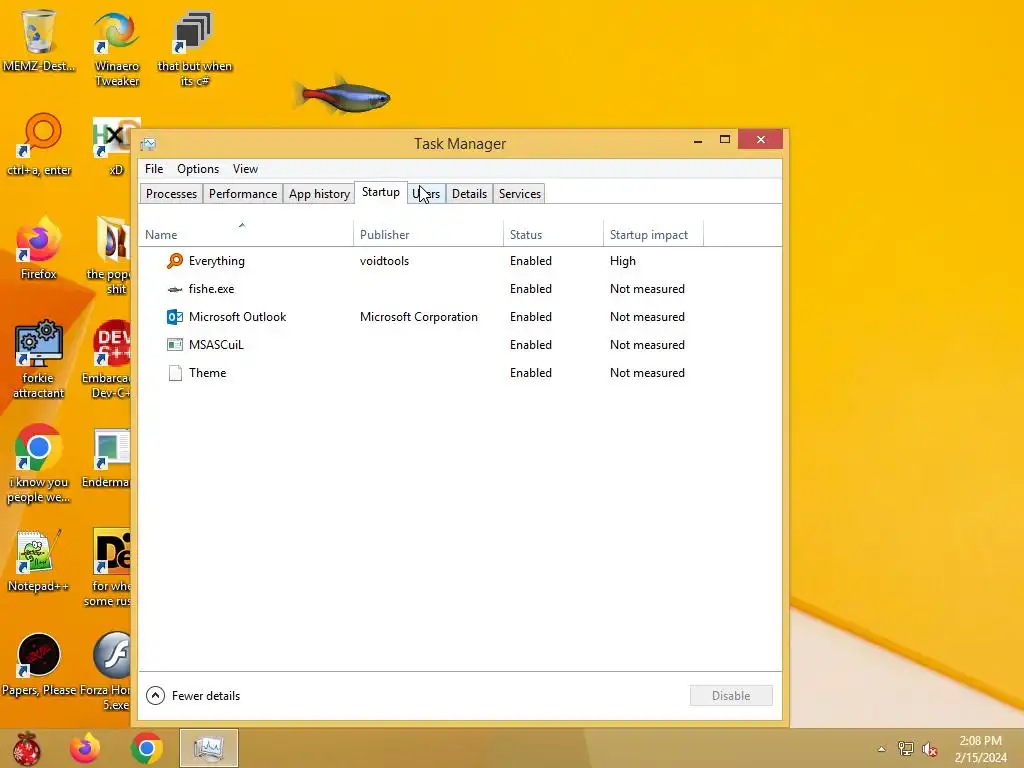
Task: Open the 'i know you people we...' Chrome shortcut
Action: point(38,464)
